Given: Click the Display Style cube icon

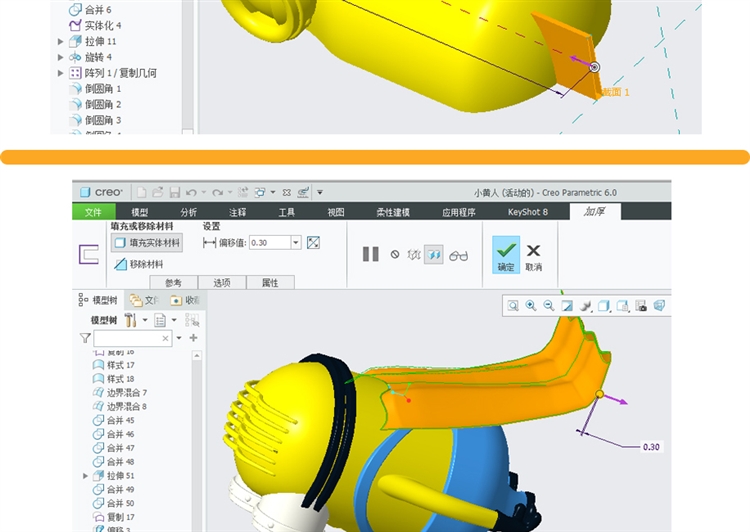Looking at the screenshot, I should coord(604,306).
